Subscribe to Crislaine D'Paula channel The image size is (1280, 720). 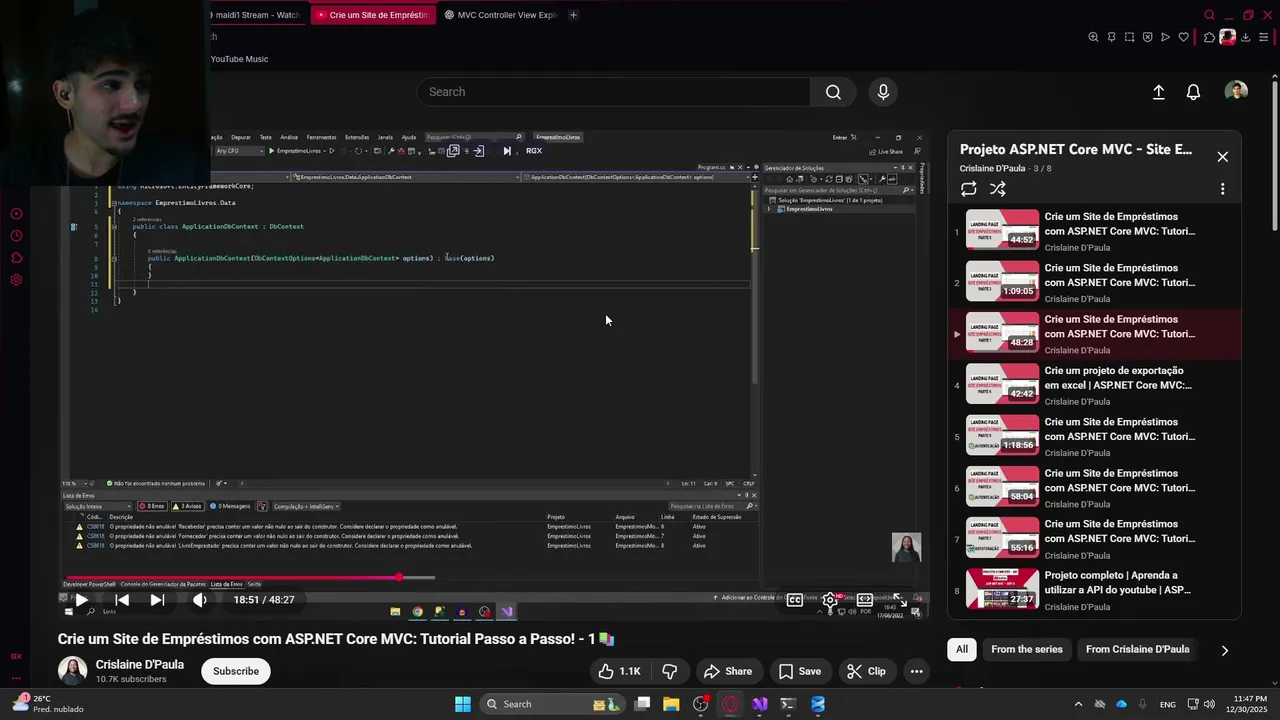tap(236, 671)
